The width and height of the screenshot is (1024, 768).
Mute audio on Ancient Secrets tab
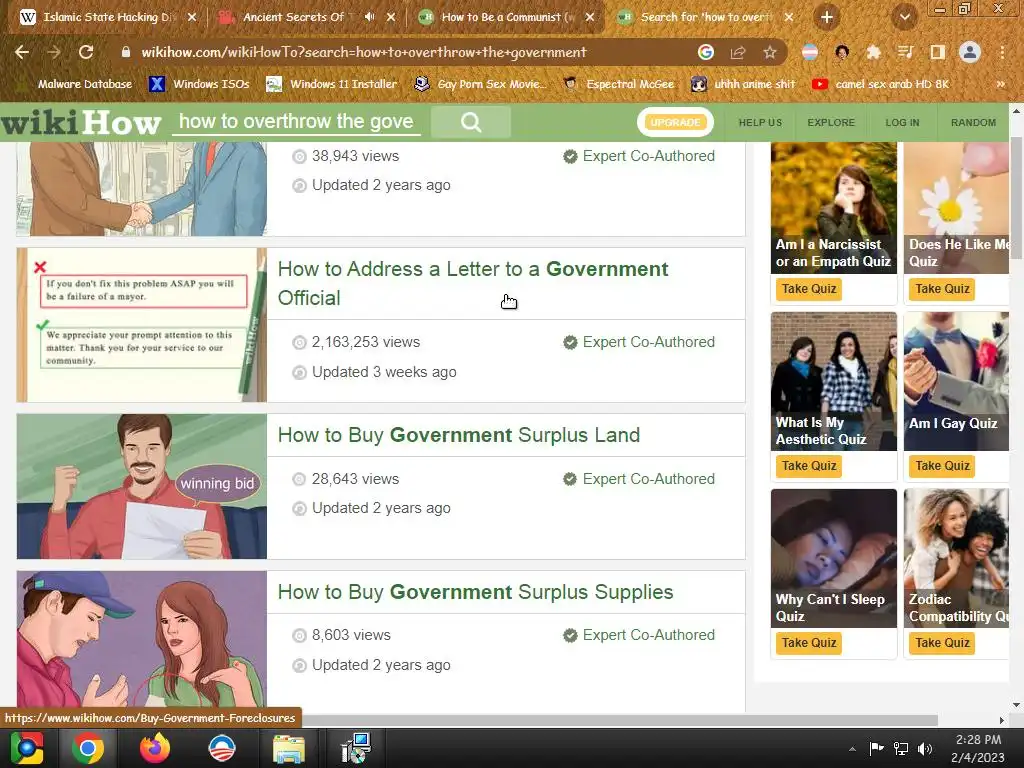coord(370,17)
